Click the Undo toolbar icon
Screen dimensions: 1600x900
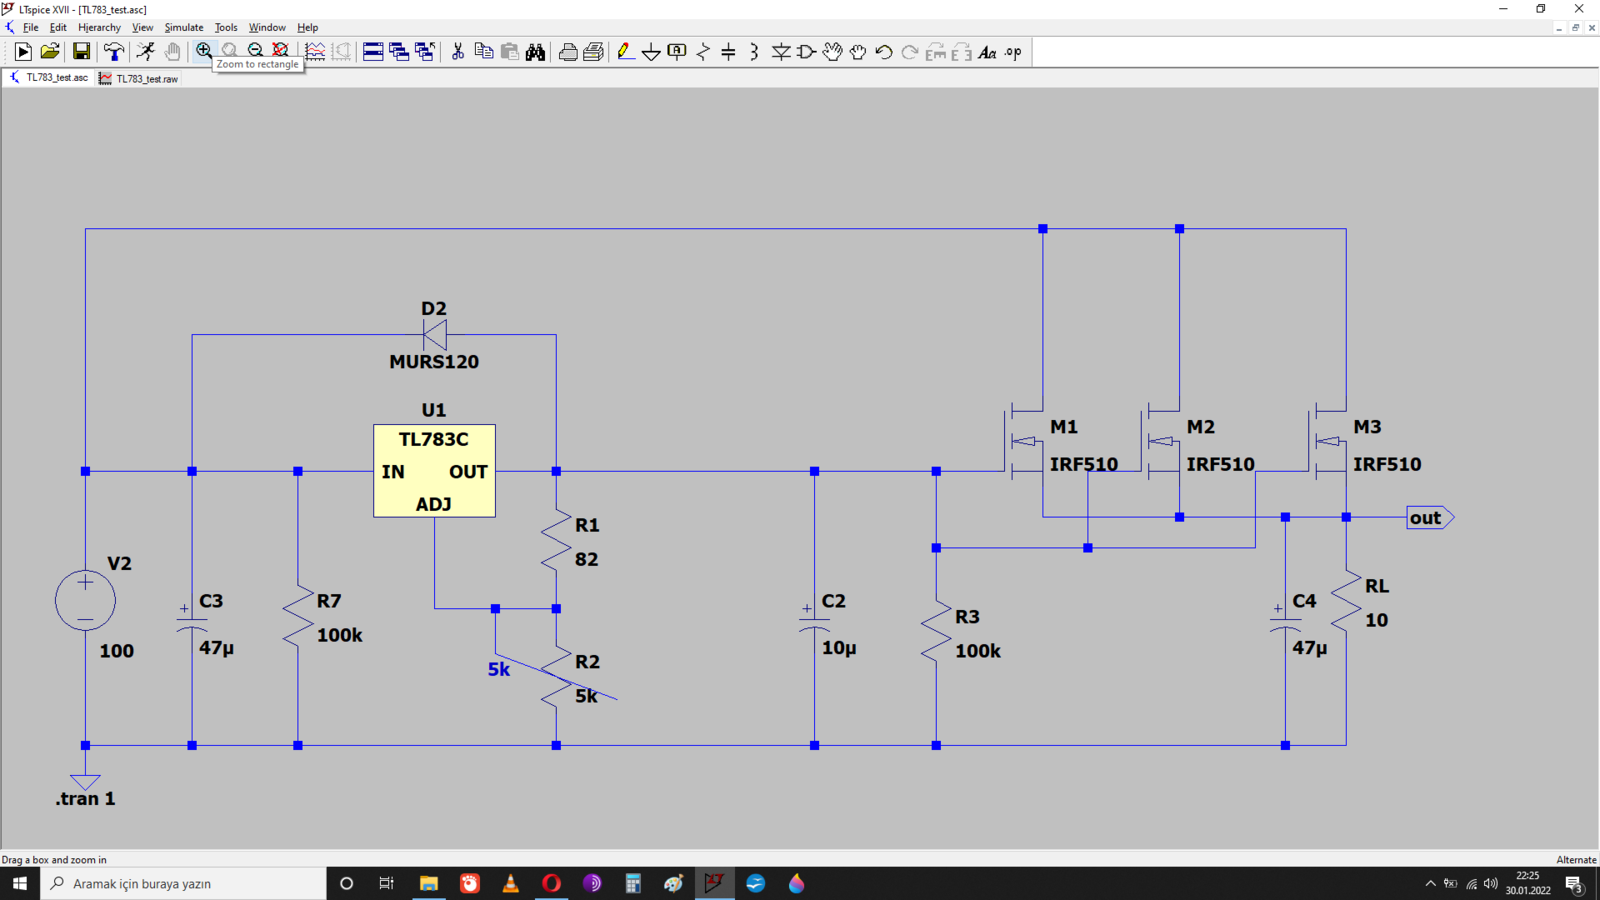point(884,52)
